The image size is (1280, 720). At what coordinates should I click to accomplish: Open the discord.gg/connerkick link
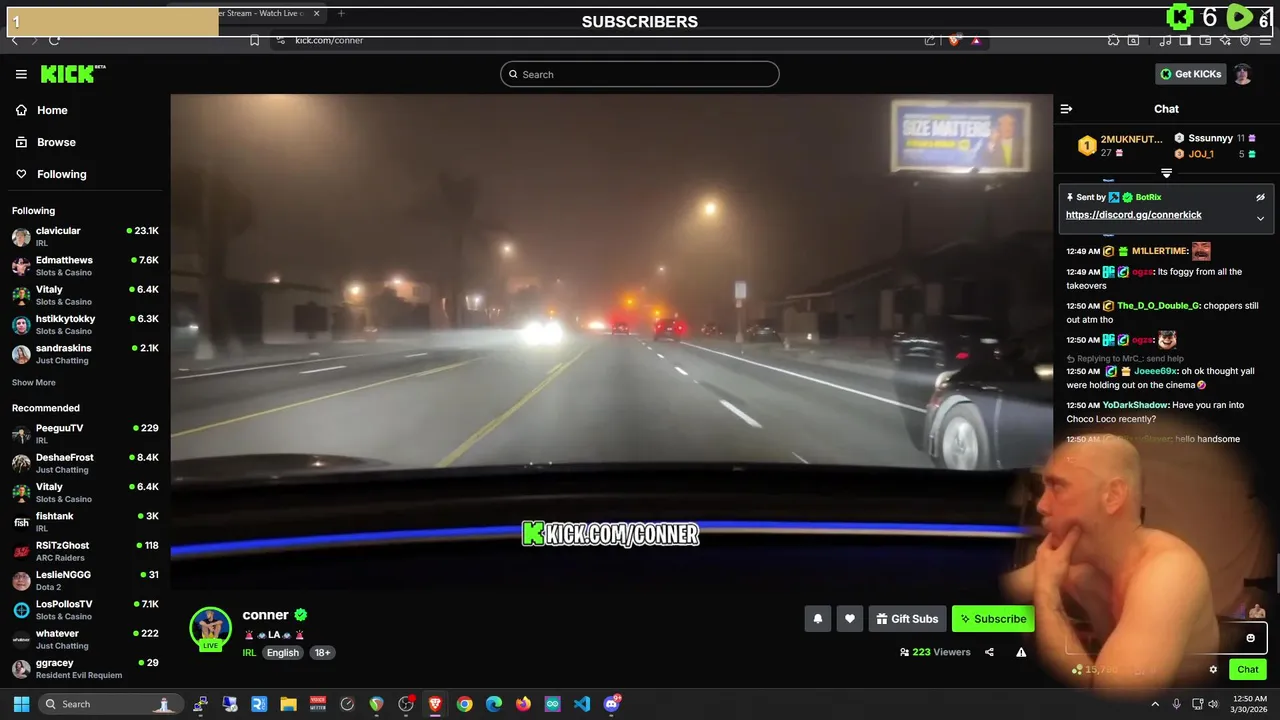point(1133,215)
